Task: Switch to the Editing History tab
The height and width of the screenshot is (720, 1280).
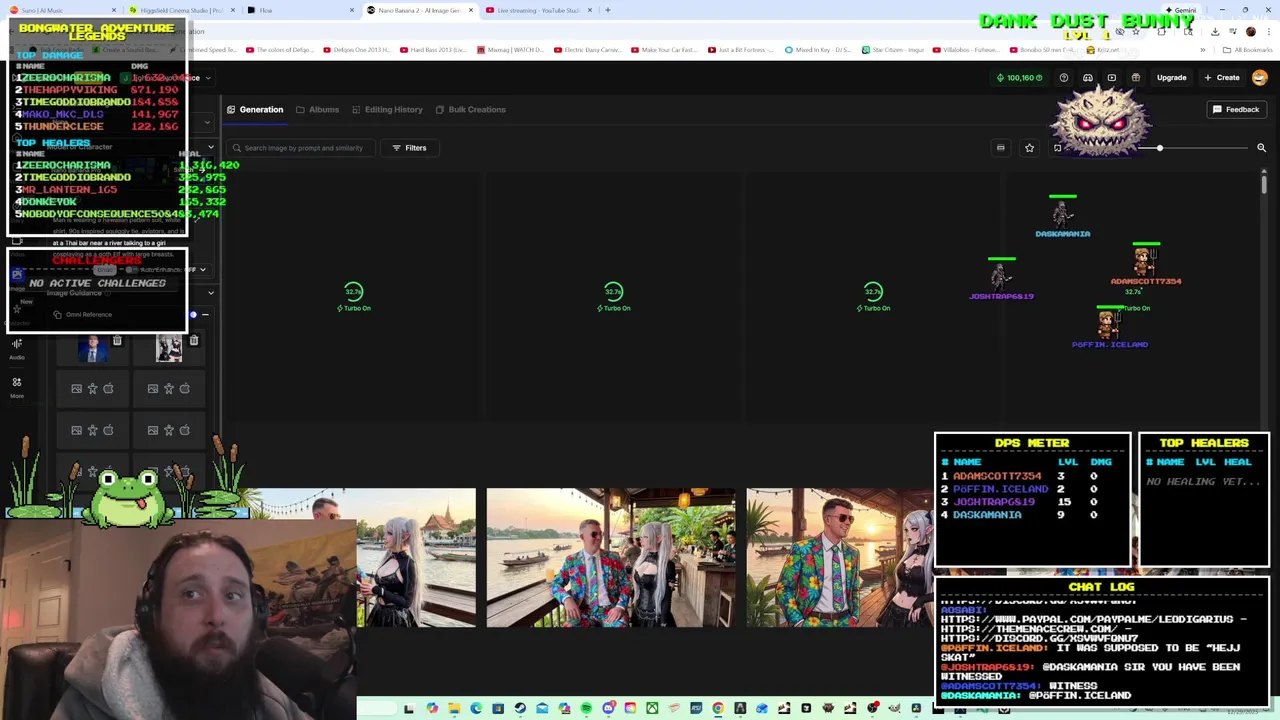Action: coord(387,109)
